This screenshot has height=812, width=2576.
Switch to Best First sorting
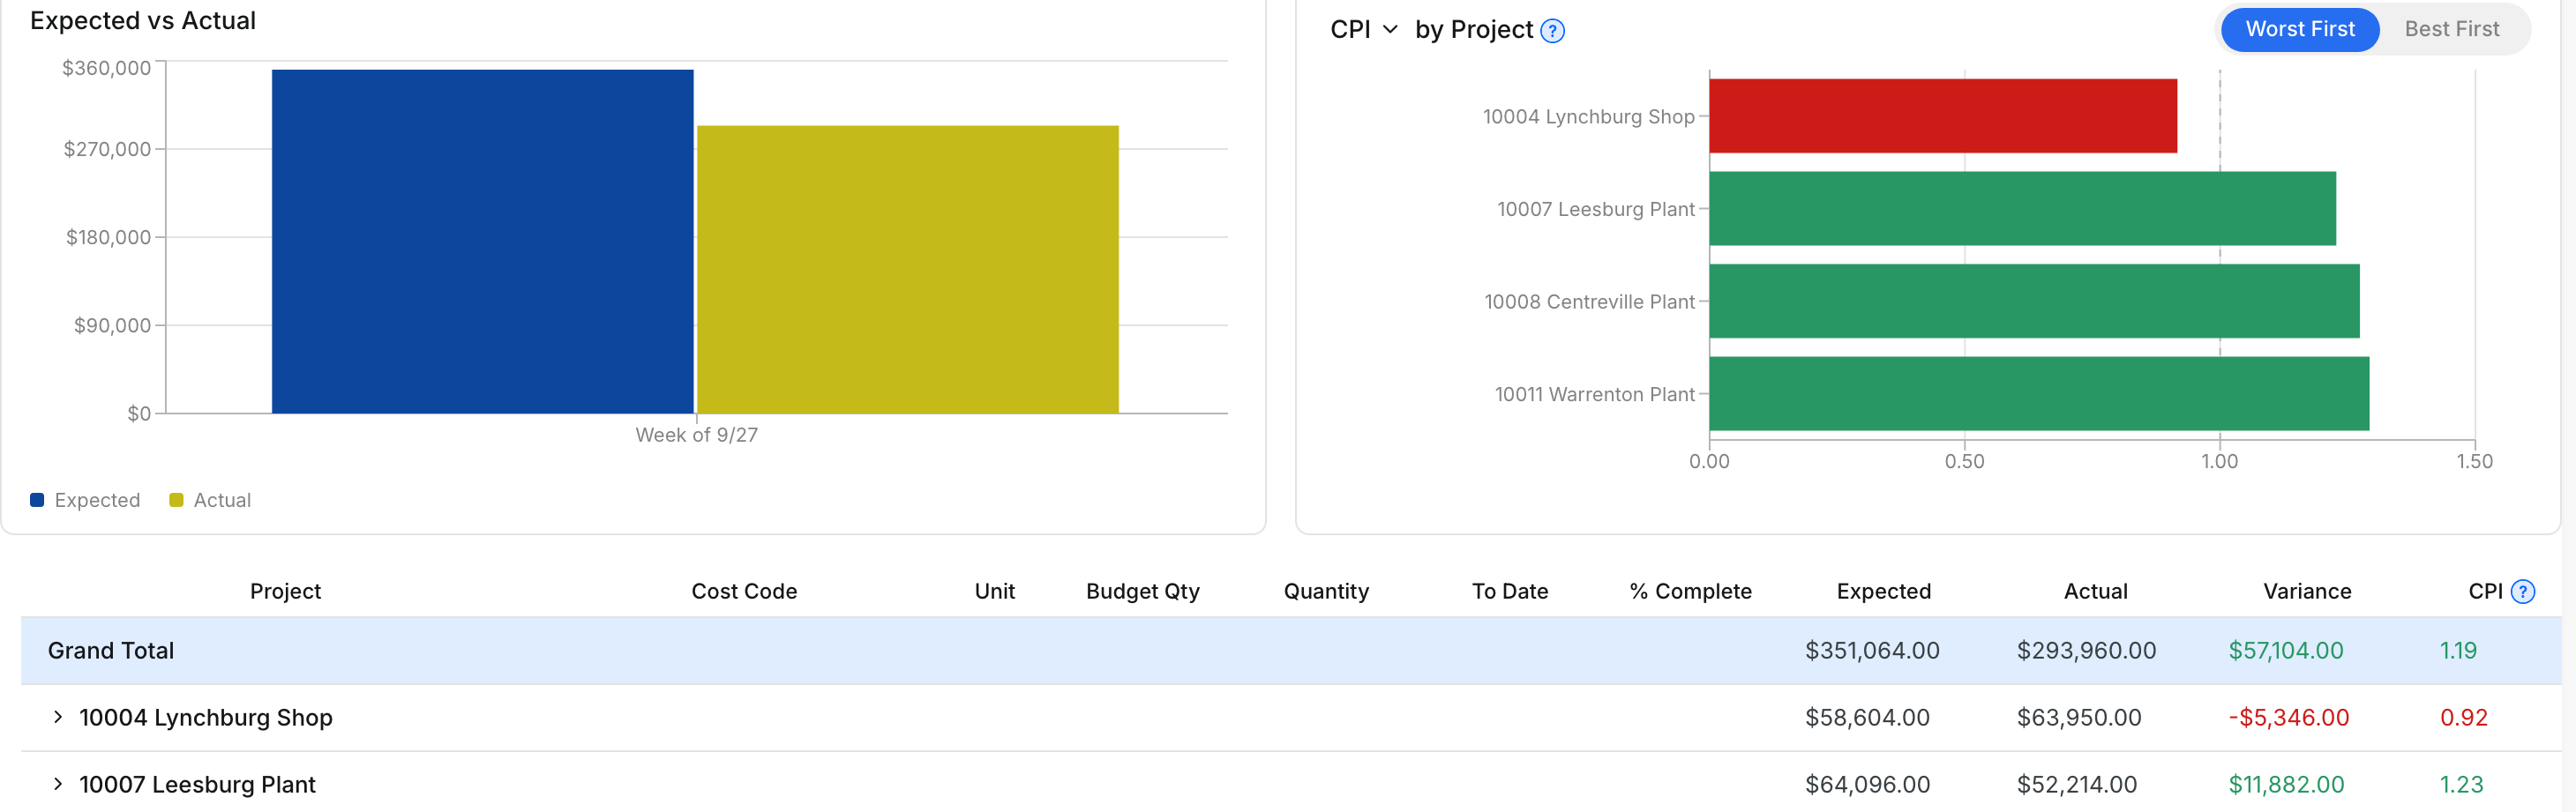pyautogui.click(x=2451, y=29)
